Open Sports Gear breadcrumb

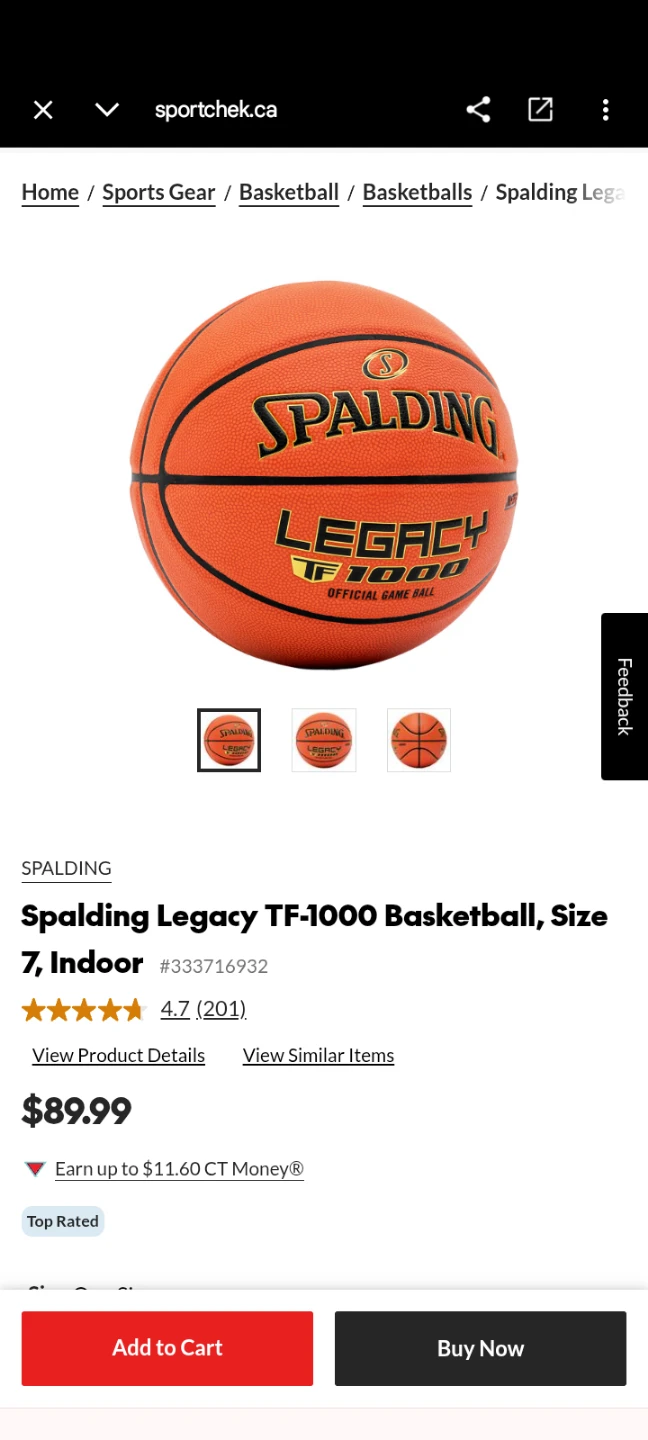point(159,193)
